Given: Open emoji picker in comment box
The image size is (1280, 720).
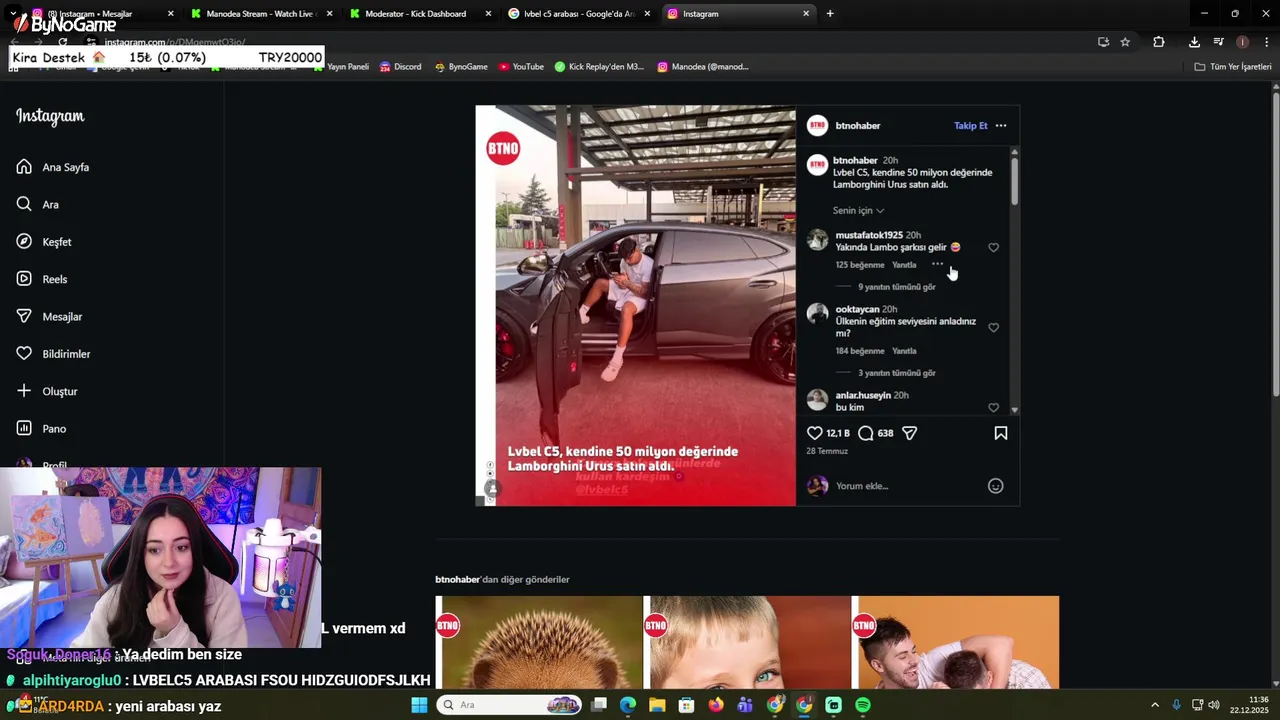Looking at the screenshot, I should point(996,486).
